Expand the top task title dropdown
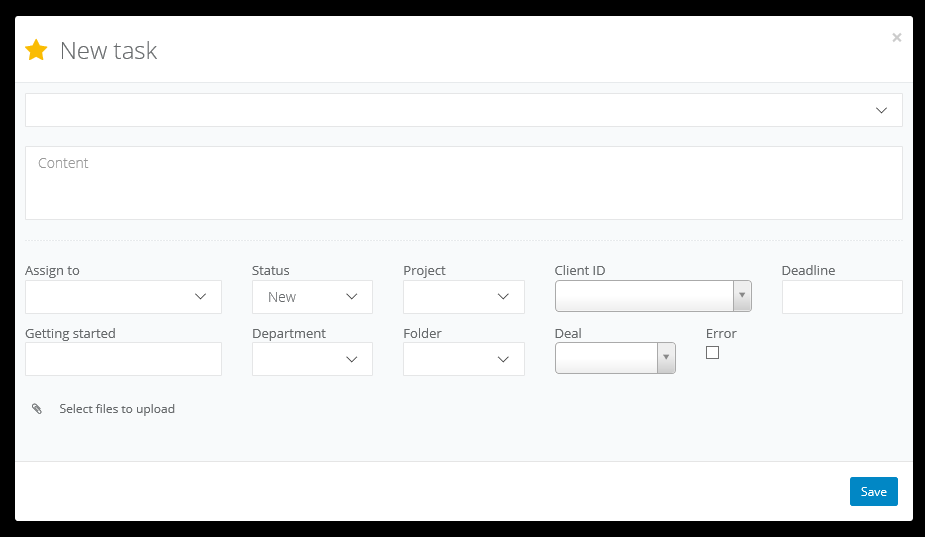925x537 pixels. coord(881,110)
